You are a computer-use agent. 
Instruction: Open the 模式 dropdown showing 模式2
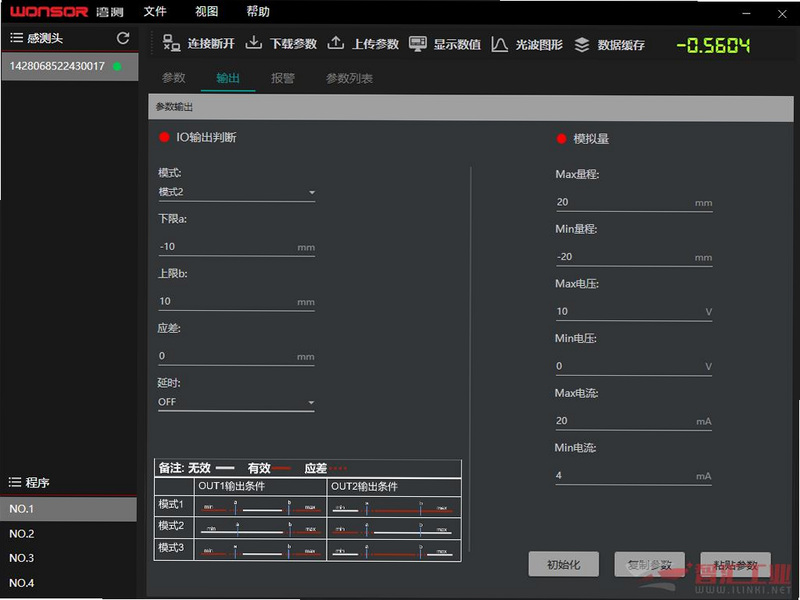[236, 192]
